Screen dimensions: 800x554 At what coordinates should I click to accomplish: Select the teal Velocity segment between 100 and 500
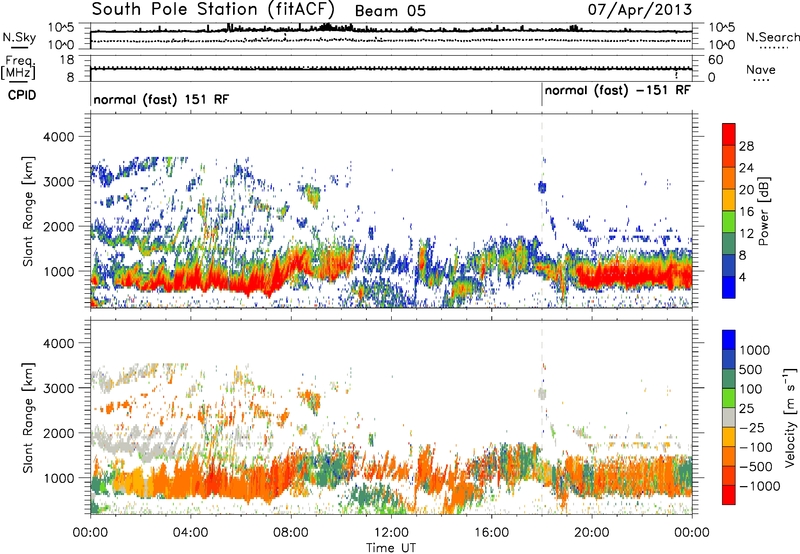(729, 380)
